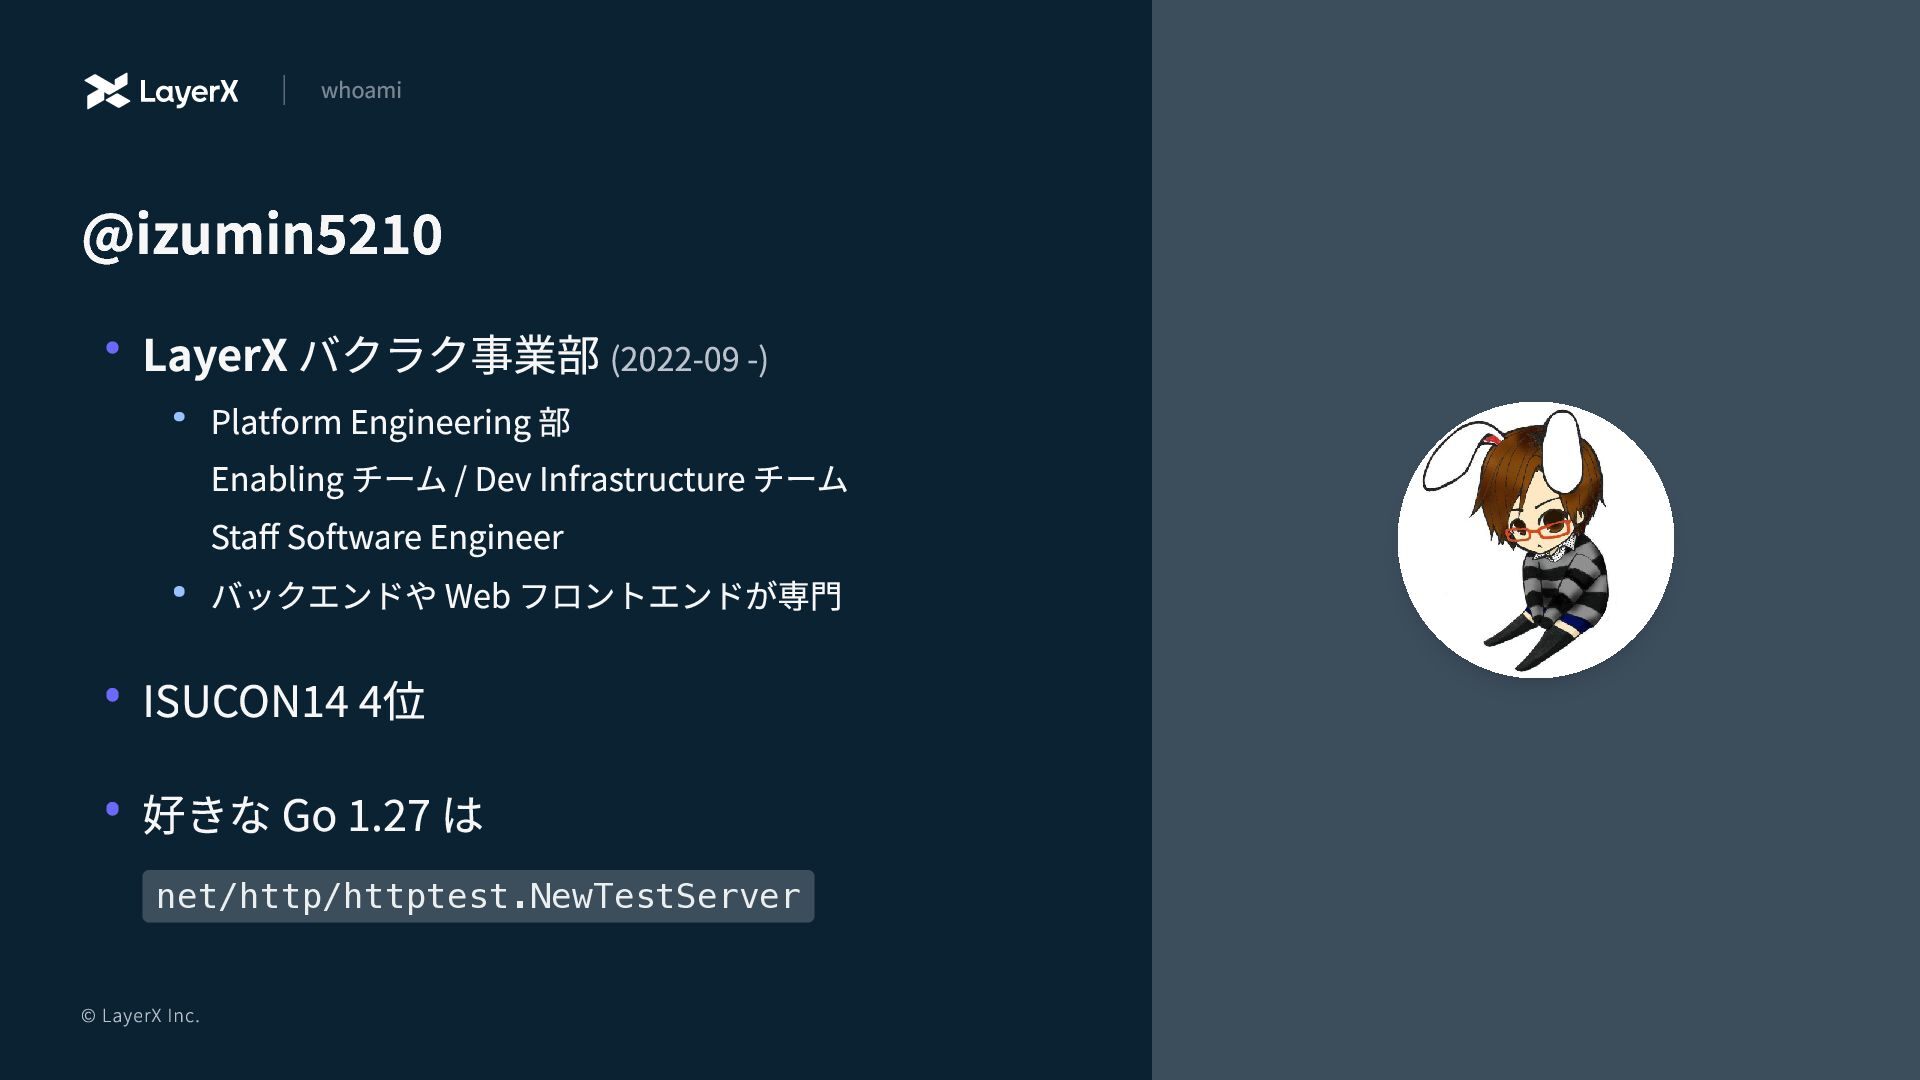Screen dimensions: 1920x1080
Task: Click the @izumin5210 heading
Action: pos(262,234)
